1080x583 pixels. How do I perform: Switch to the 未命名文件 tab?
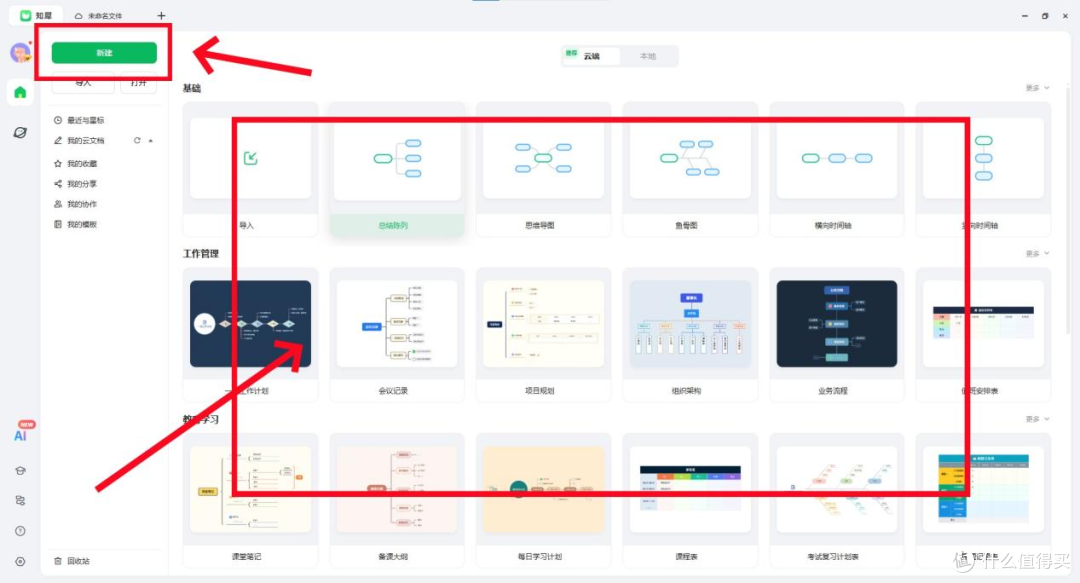98,15
